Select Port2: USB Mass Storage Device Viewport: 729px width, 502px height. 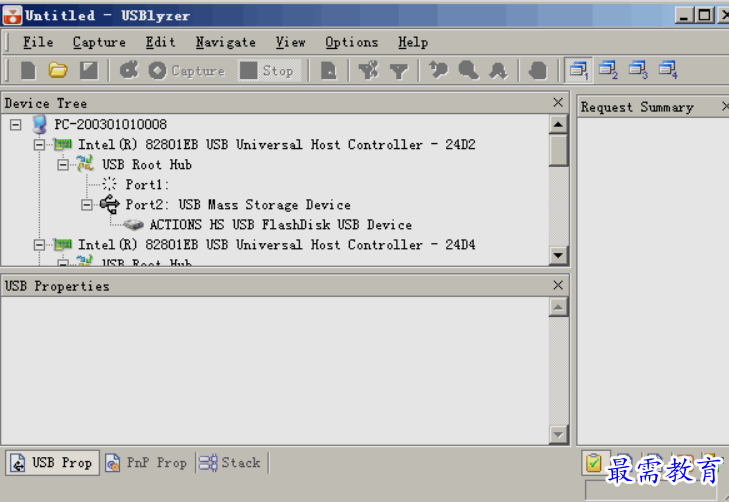click(x=238, y=205)
